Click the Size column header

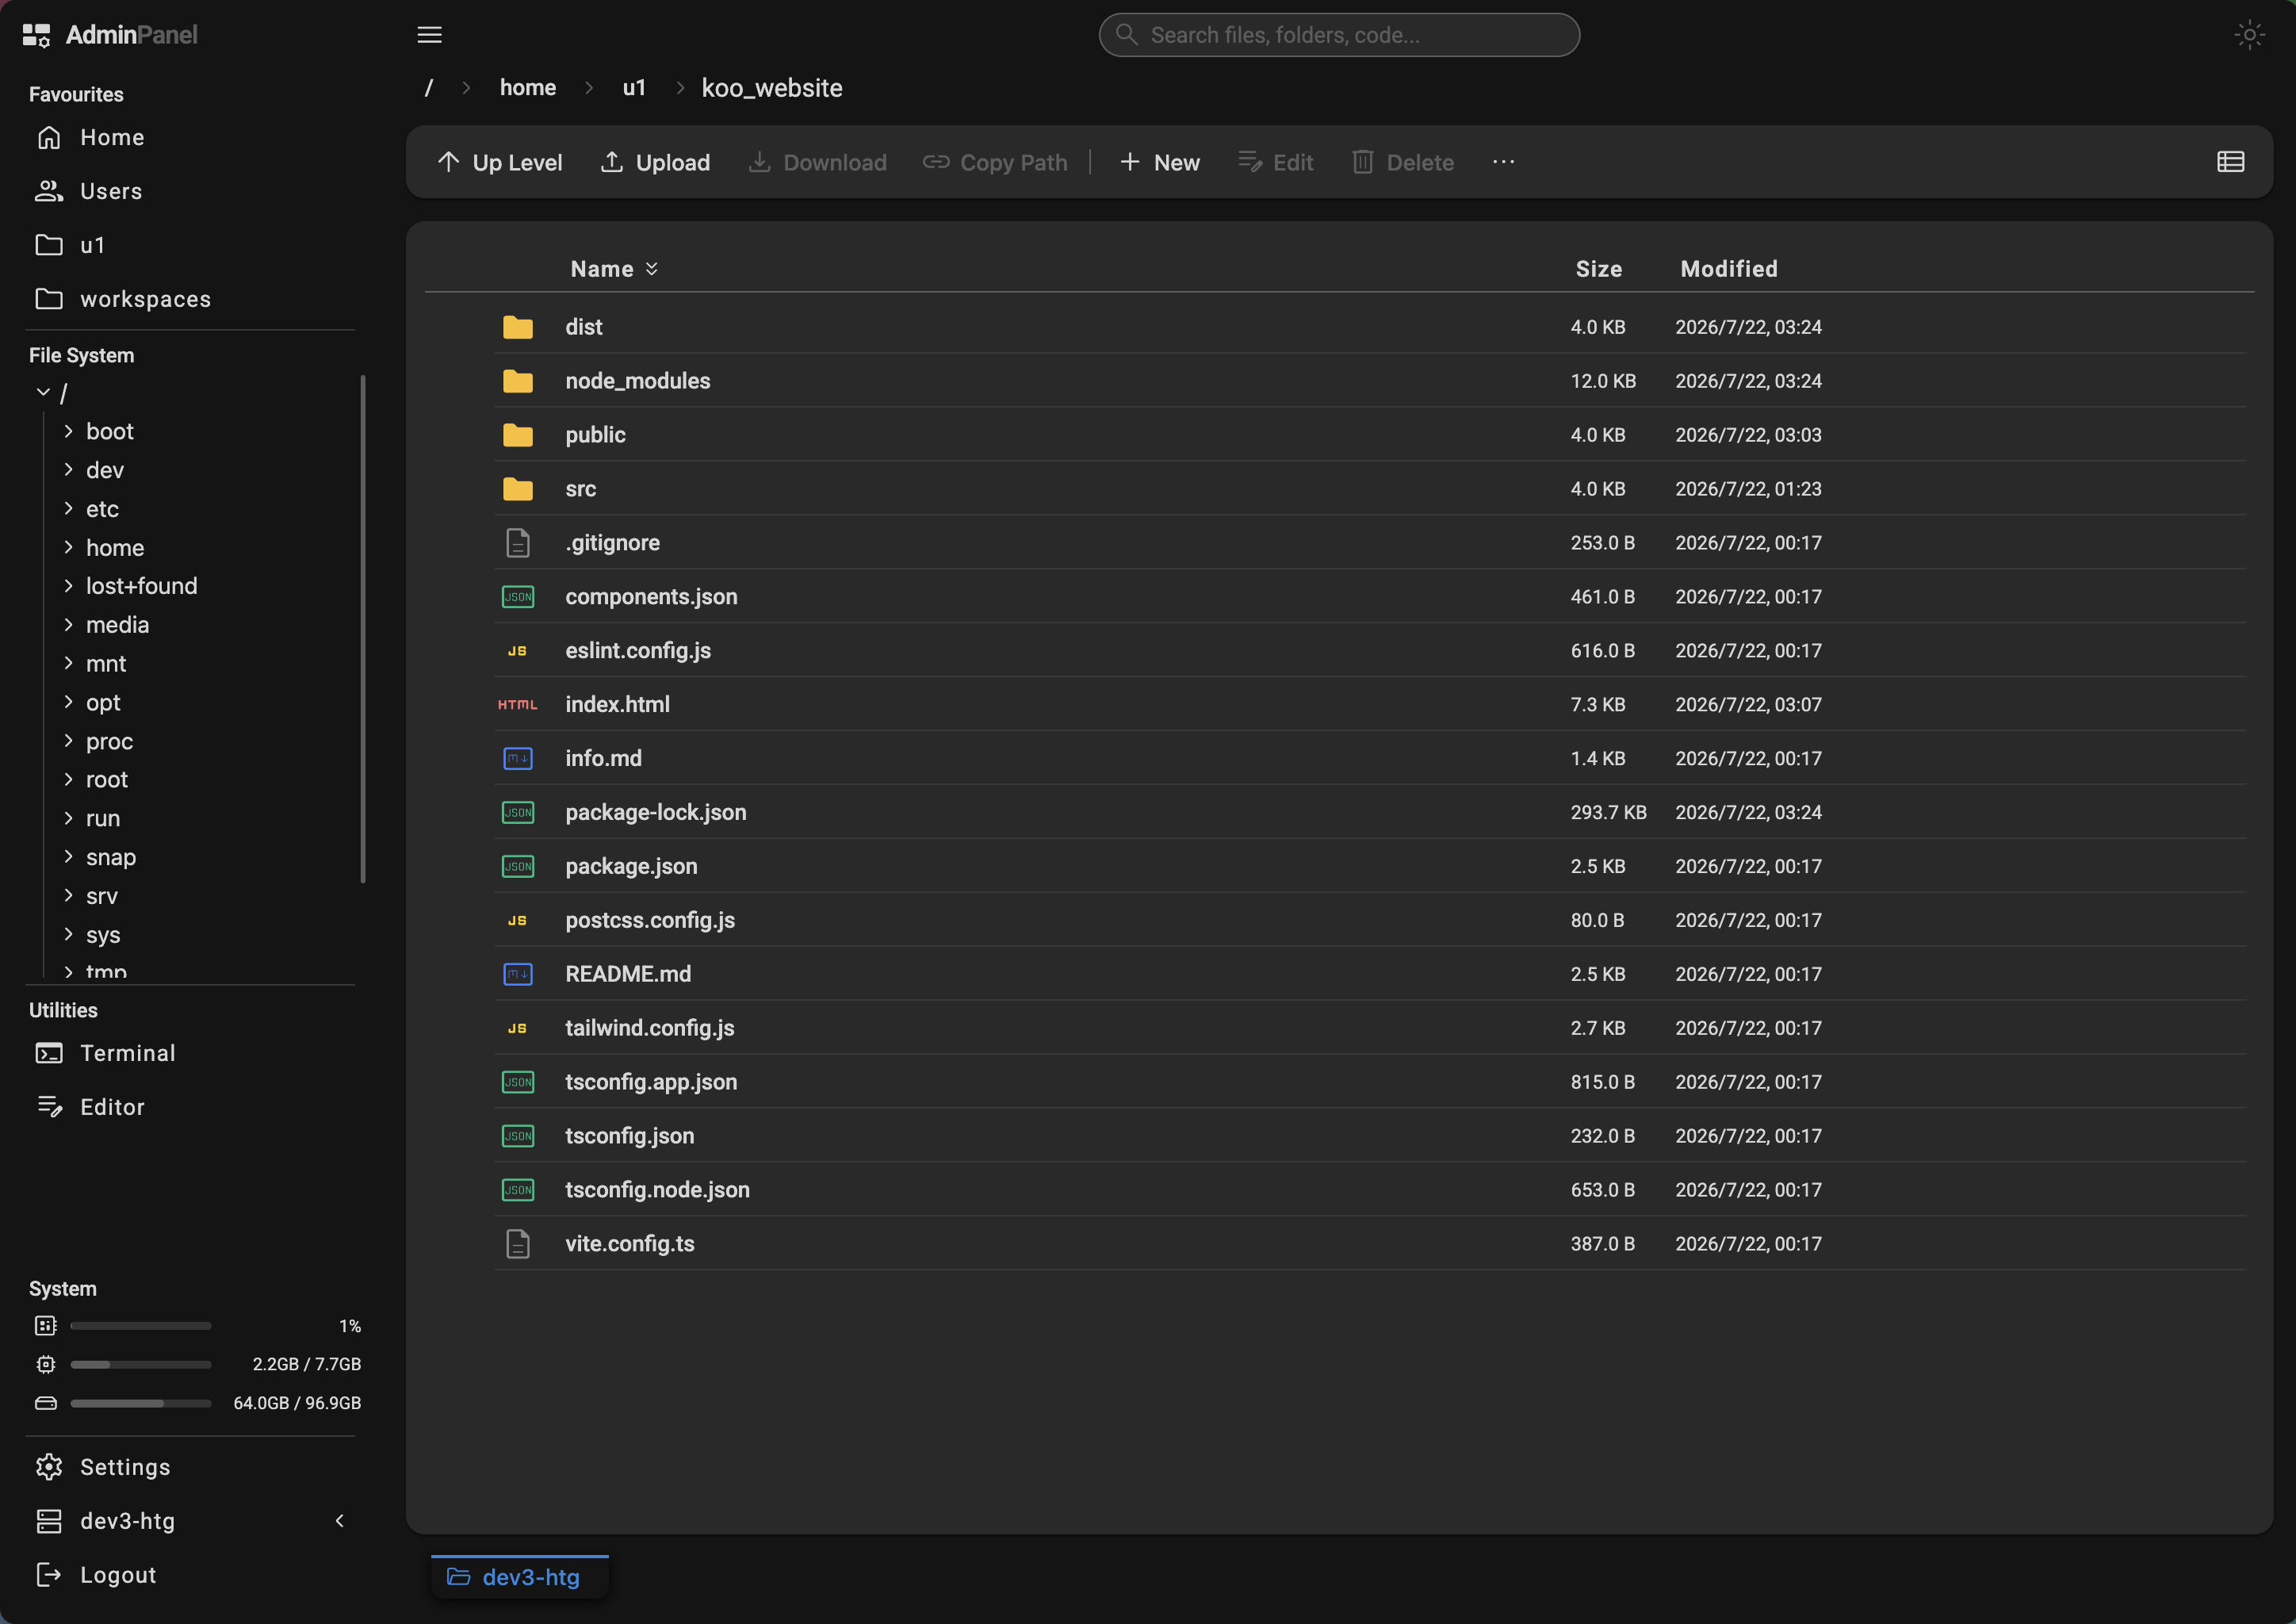1599,269
